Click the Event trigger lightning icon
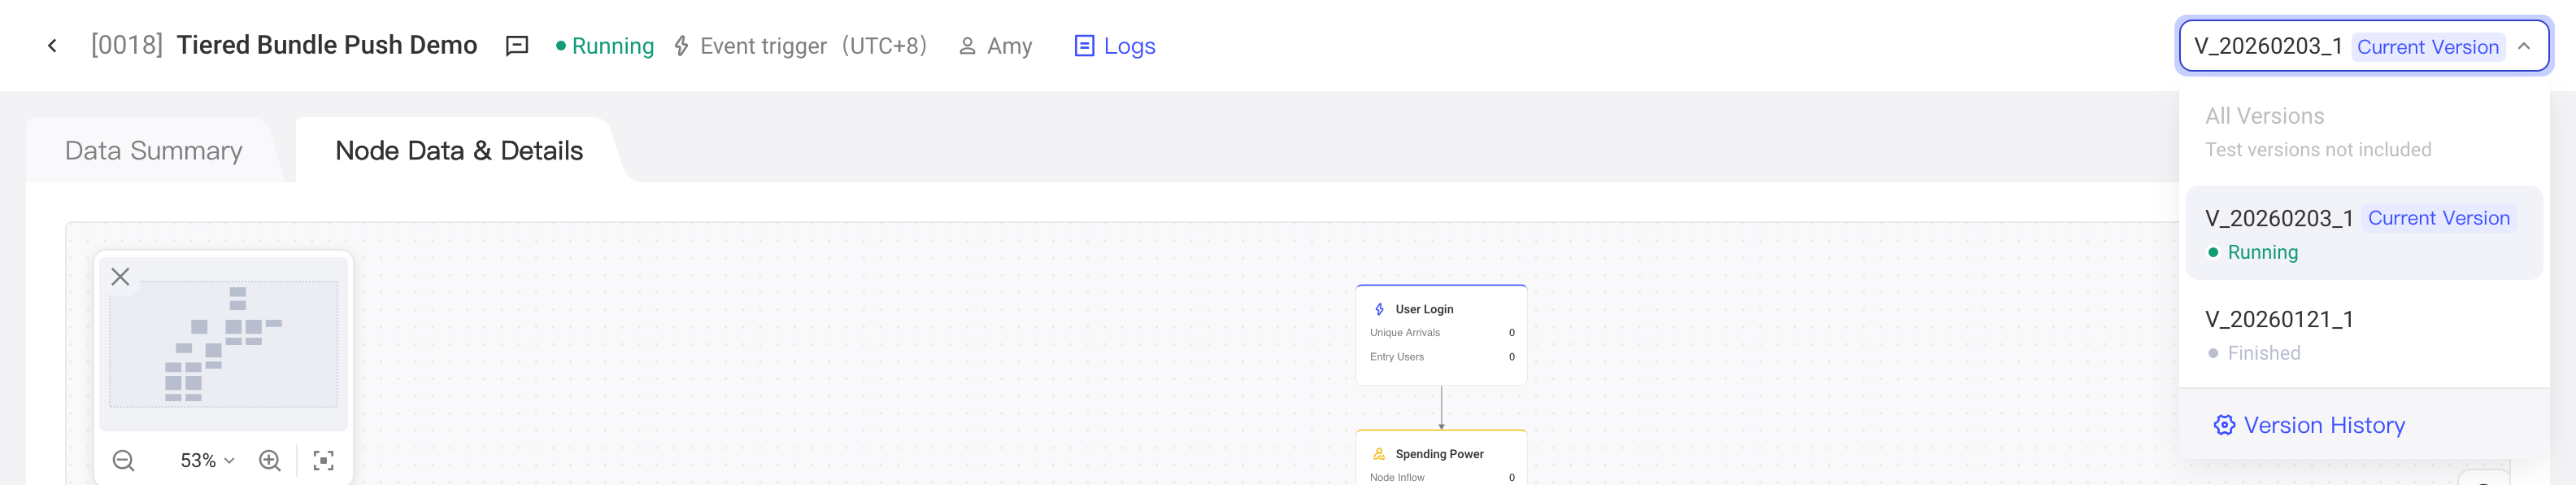The image size is (2576, 485). click(681, 46)
